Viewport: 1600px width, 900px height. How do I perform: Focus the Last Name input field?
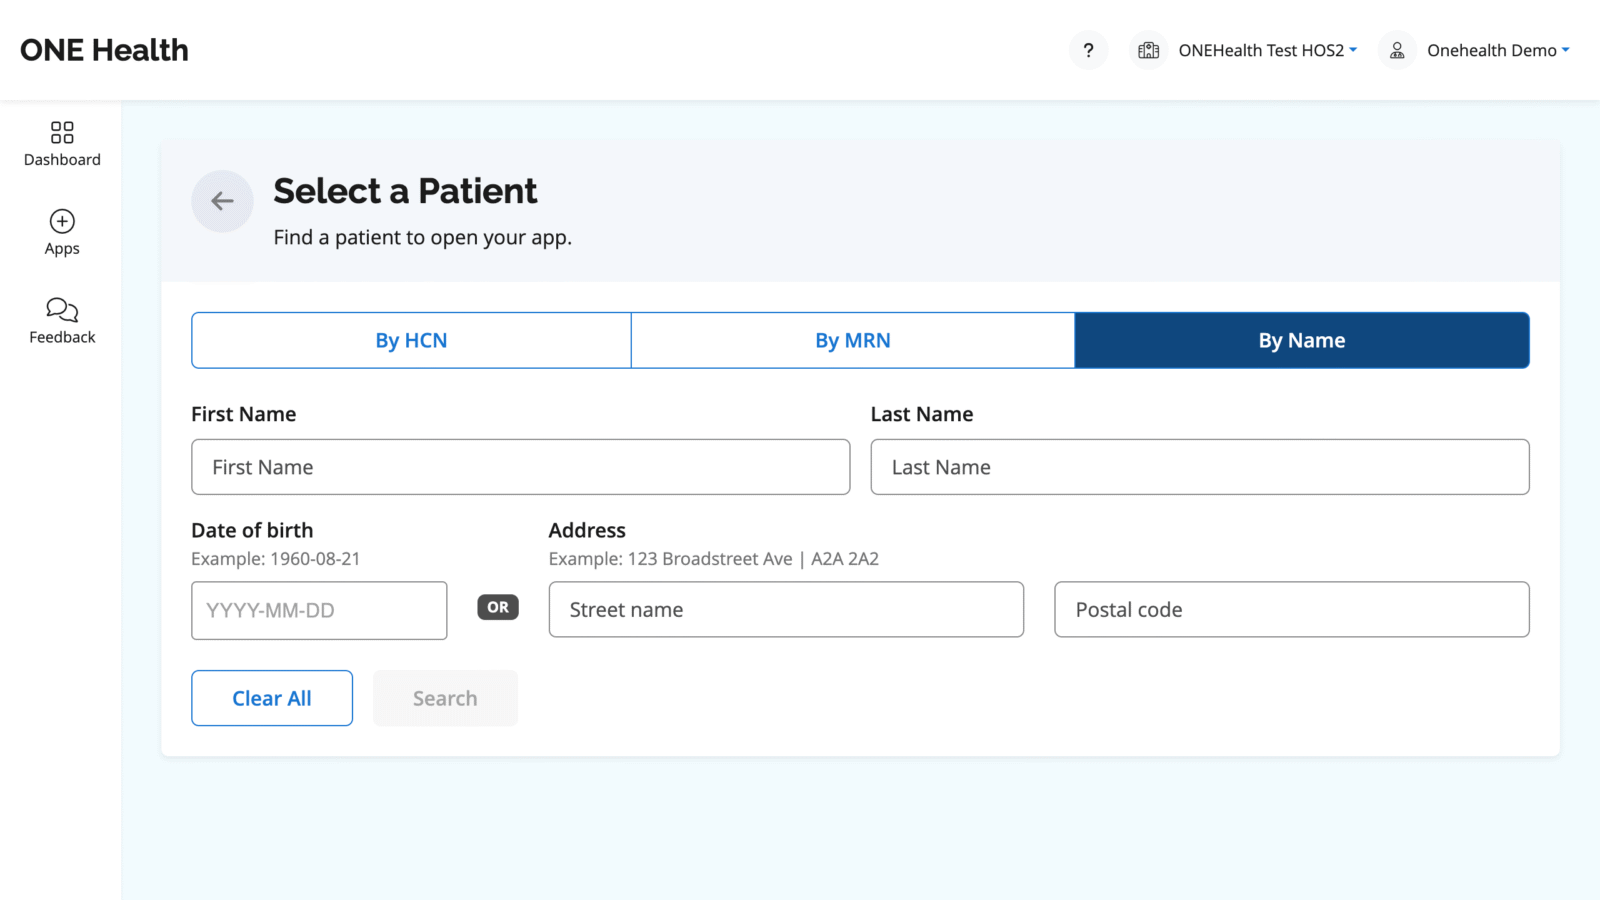point(1199,467)
